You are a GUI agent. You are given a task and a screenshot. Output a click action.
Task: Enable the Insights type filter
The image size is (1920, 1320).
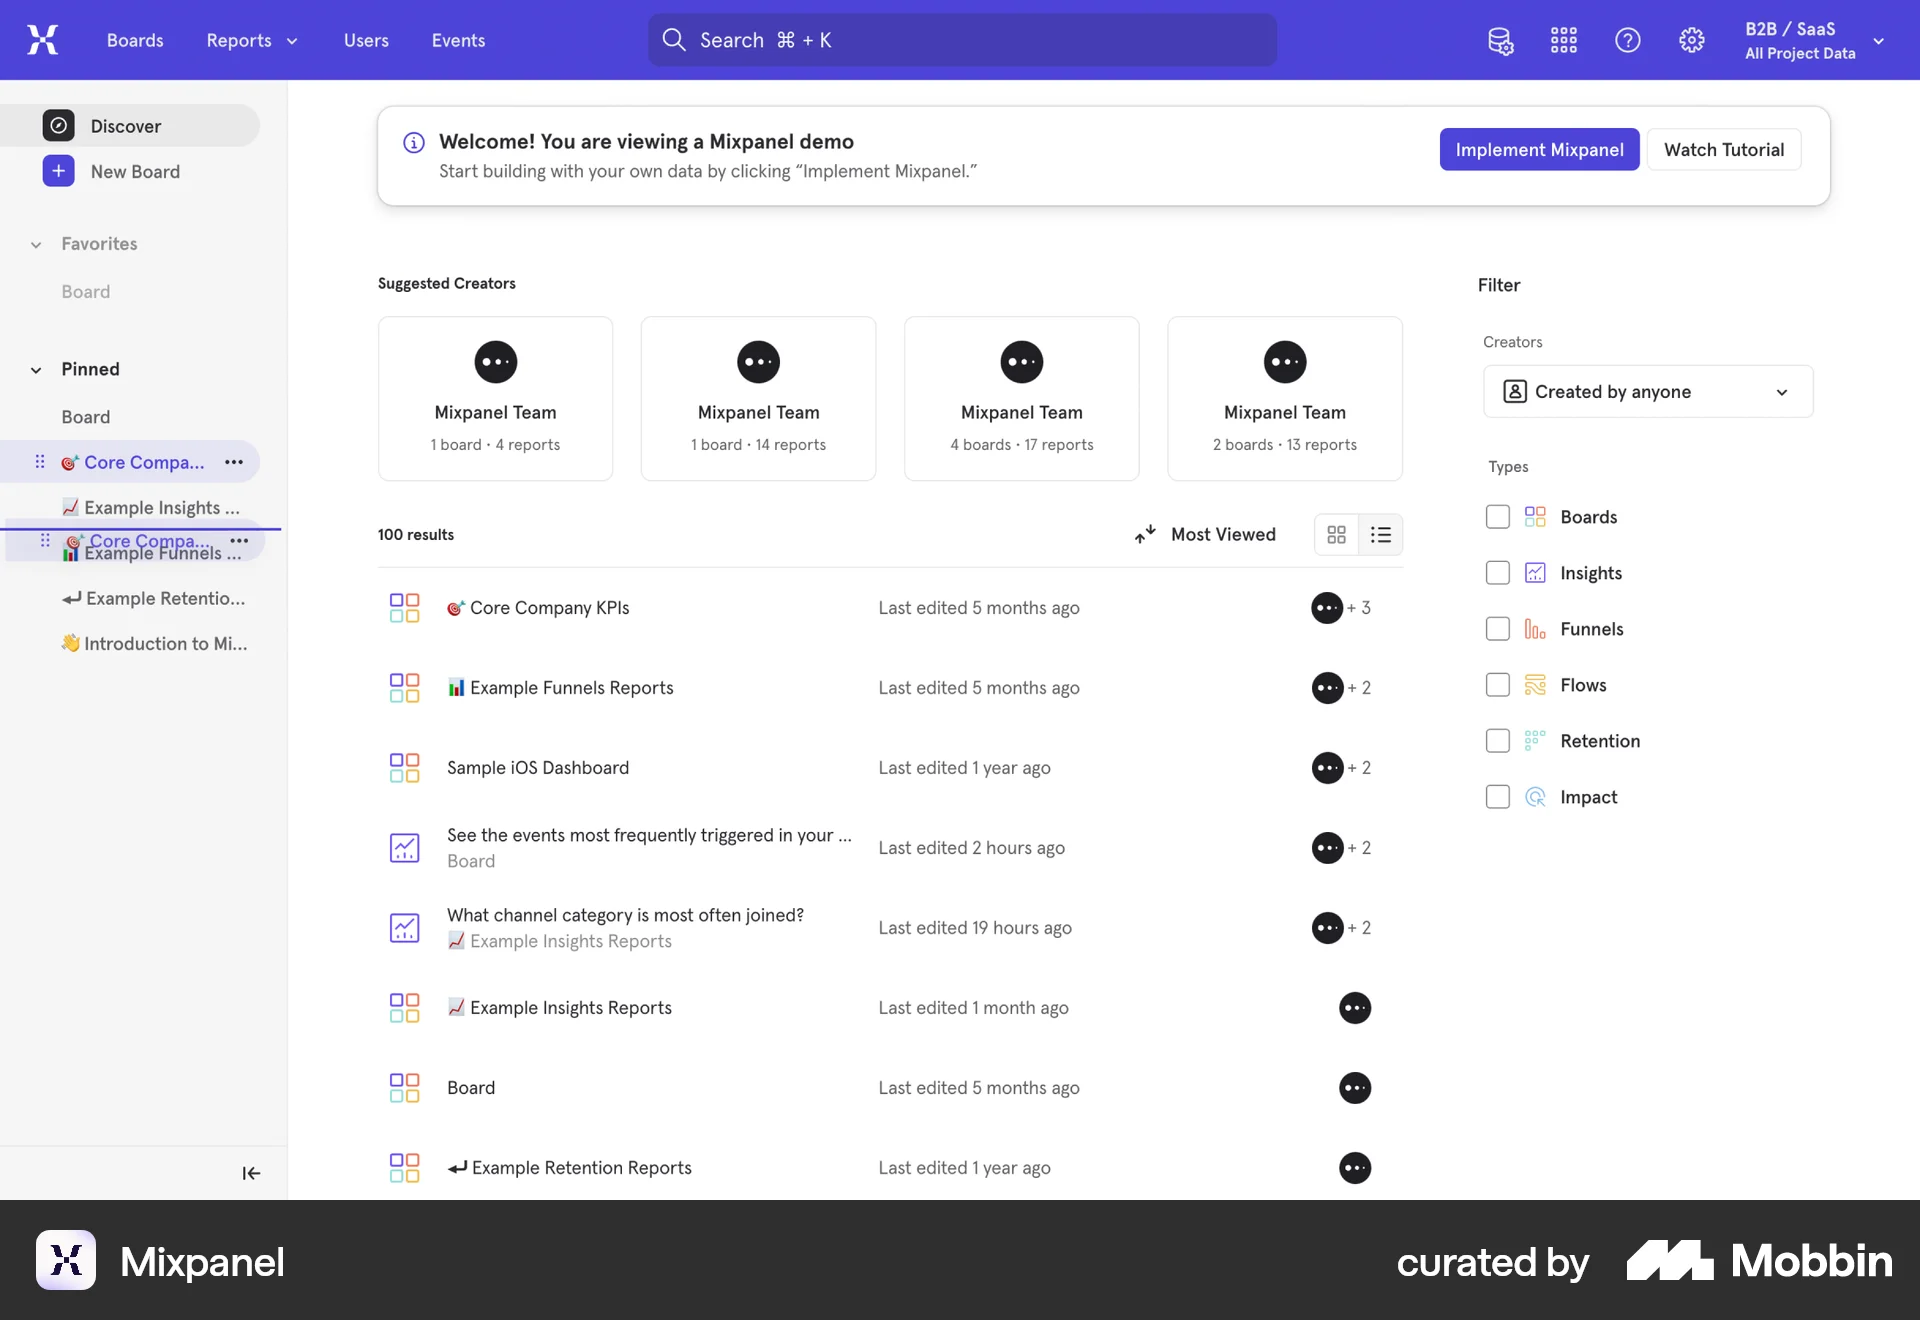[x=1497, y=572]
